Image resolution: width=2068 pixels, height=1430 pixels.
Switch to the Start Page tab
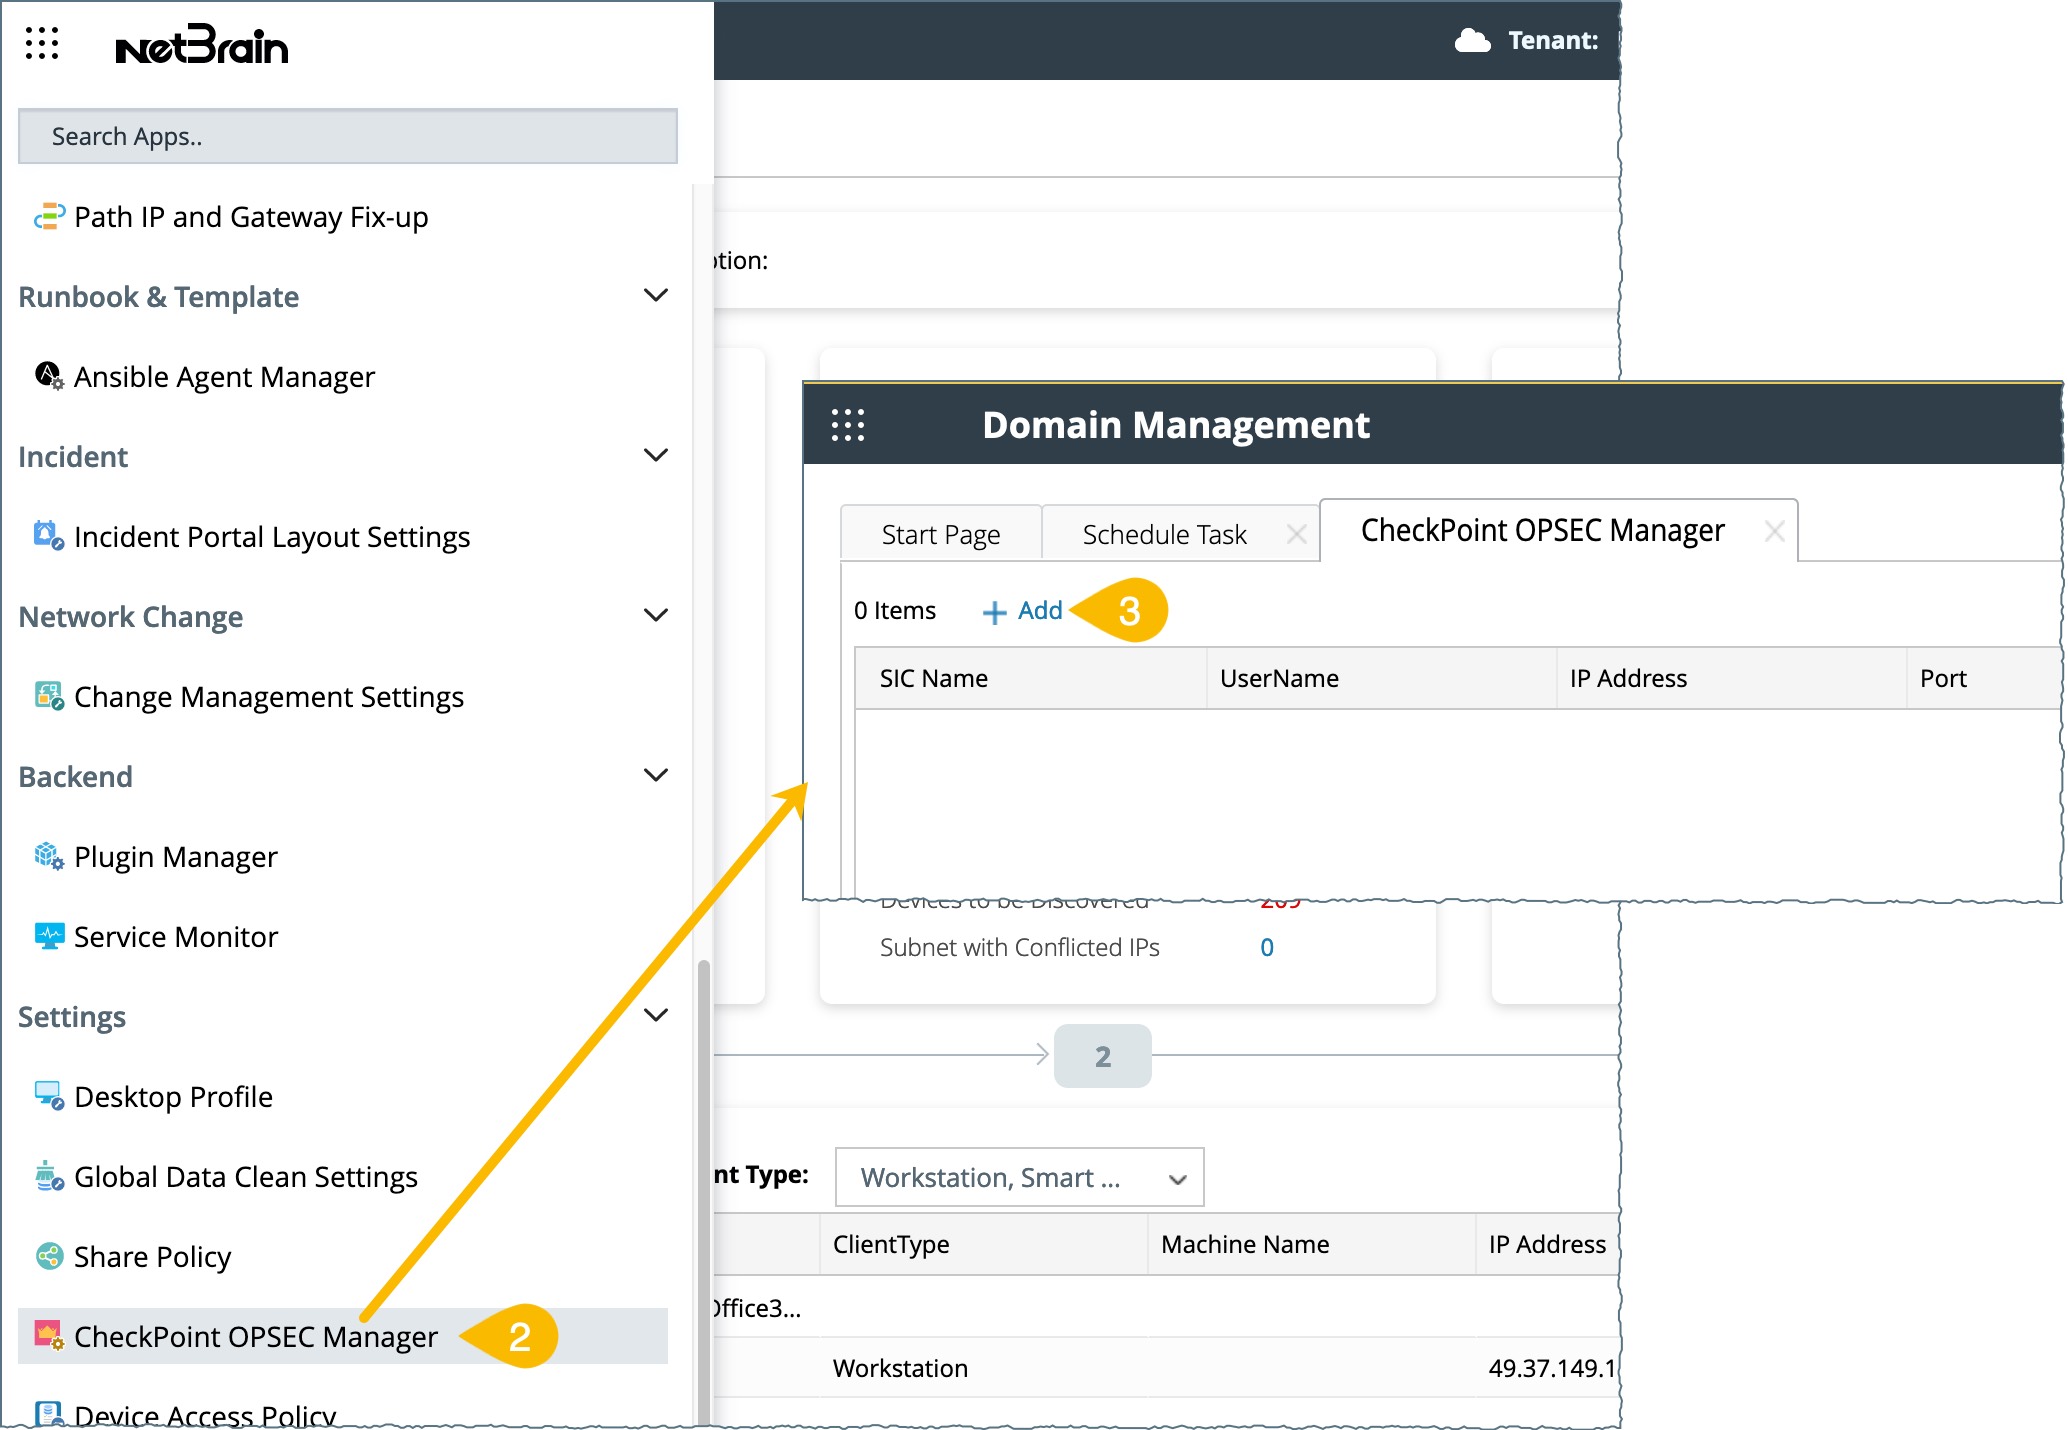click(x=940, y=535)
